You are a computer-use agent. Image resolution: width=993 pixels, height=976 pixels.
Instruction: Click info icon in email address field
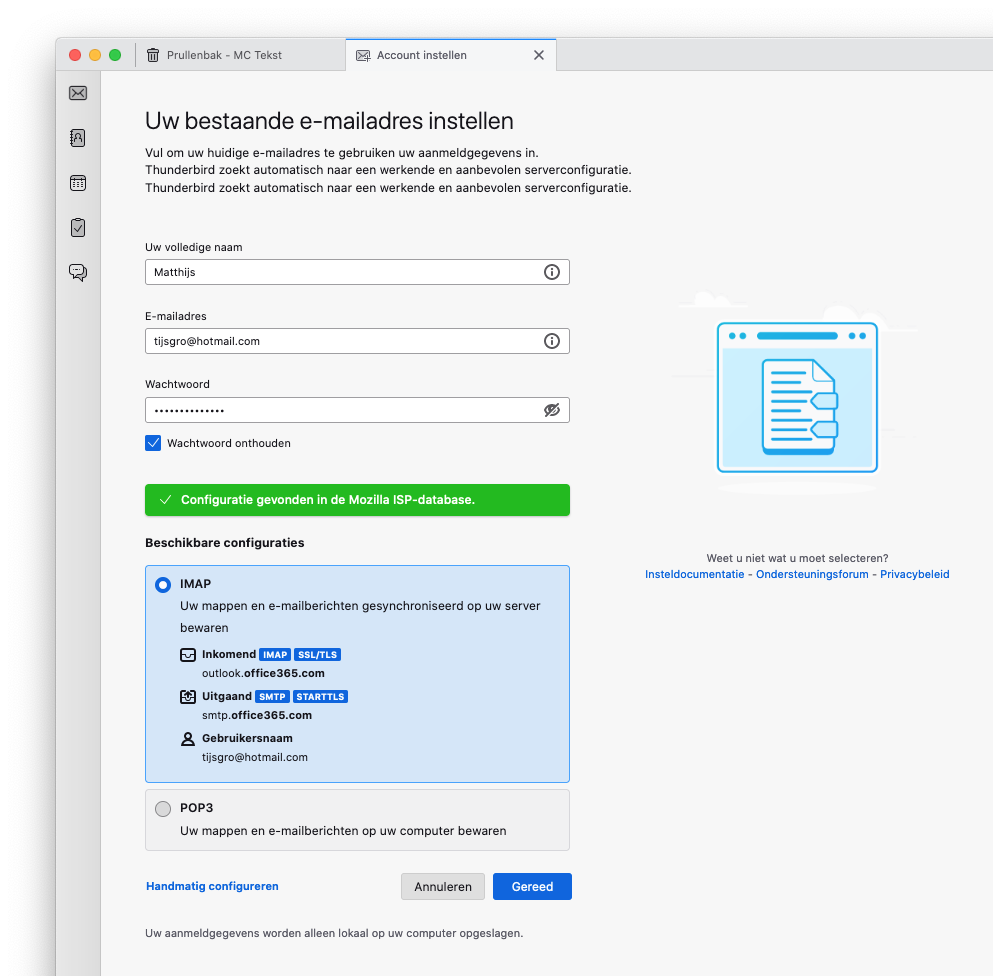pyautogui.click(x=551, y=341)
